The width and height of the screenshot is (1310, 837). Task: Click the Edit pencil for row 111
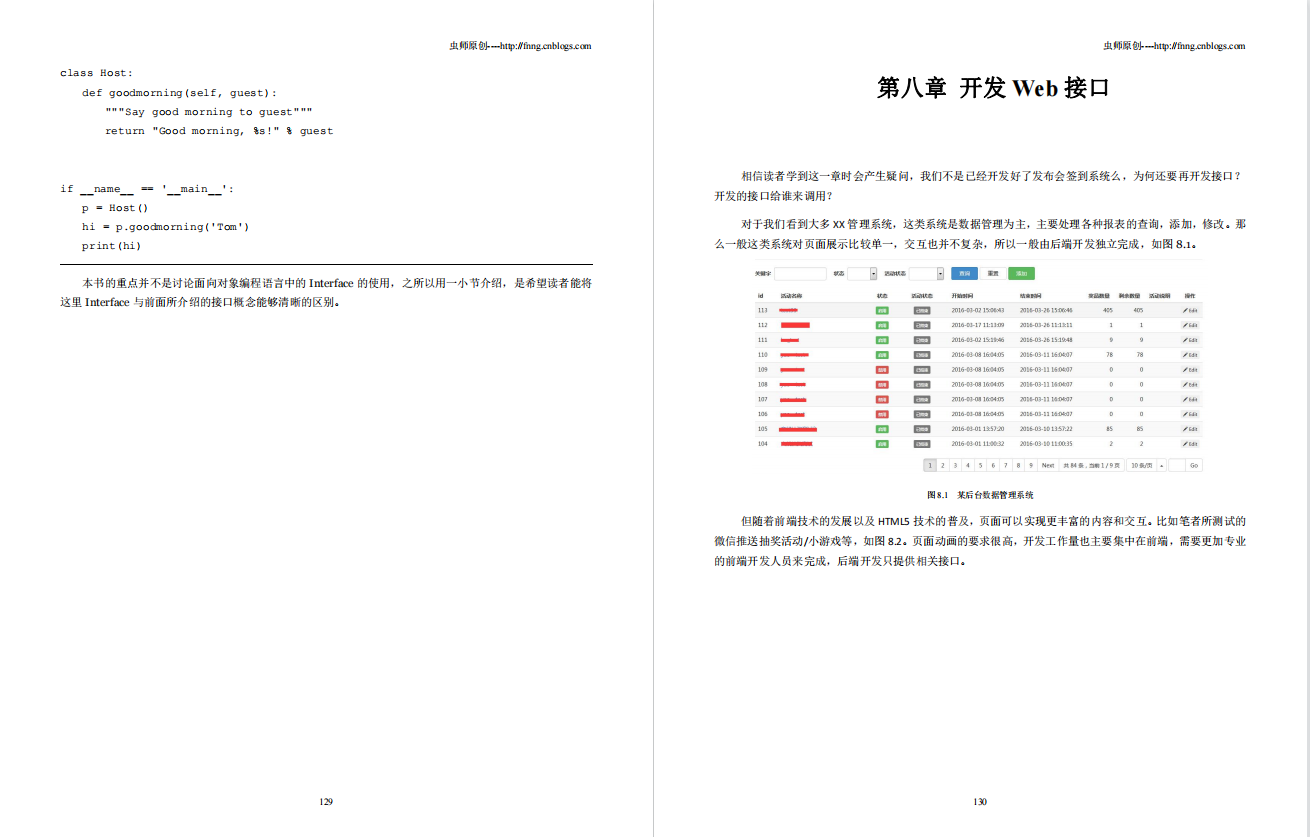tap(1190, 340)
